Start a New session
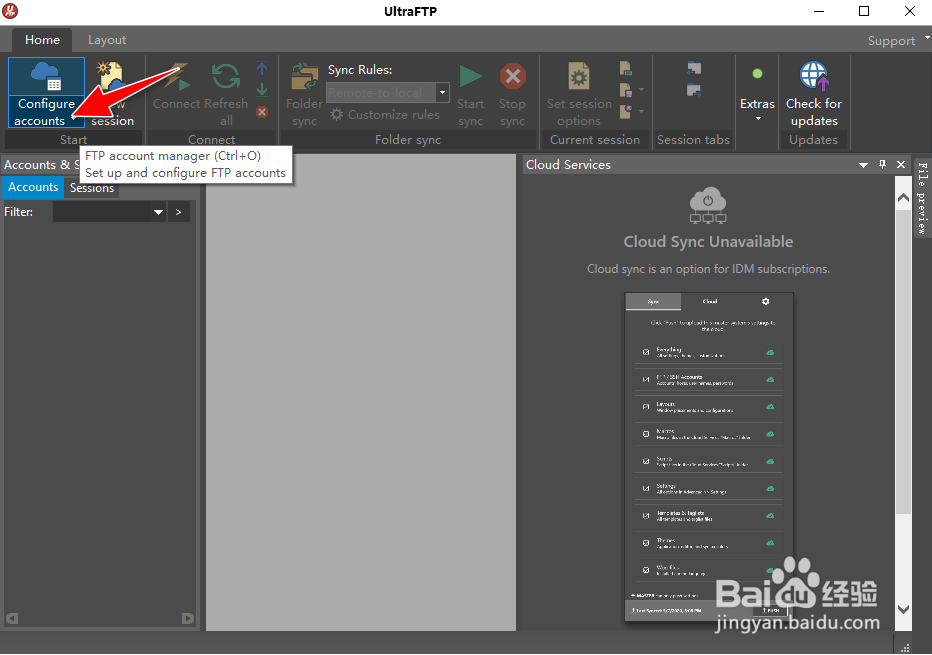Viewport: 932px width, 655px height. click(112, 94)
